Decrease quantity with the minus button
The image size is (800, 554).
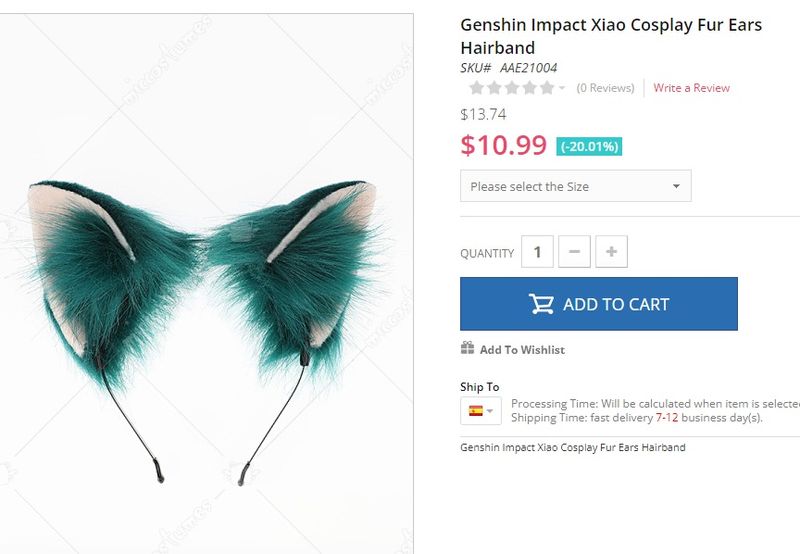click(x=574, y=251)
